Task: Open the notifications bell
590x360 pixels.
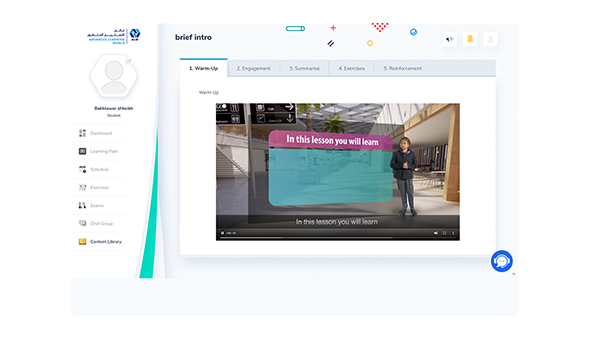Action: pyautogui.click(x=470, y=39)
